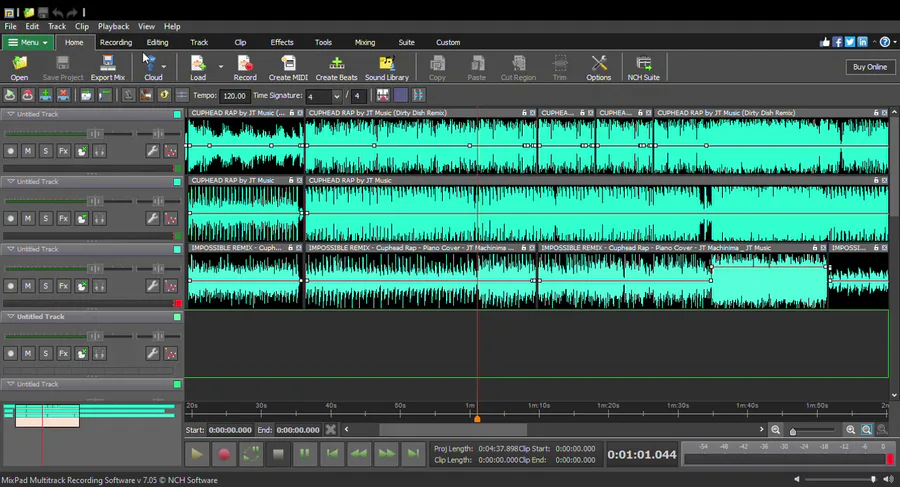This screenshot has width=900, height=487.
Task: Open the NCH Suite icon
Action: [643, 67]
